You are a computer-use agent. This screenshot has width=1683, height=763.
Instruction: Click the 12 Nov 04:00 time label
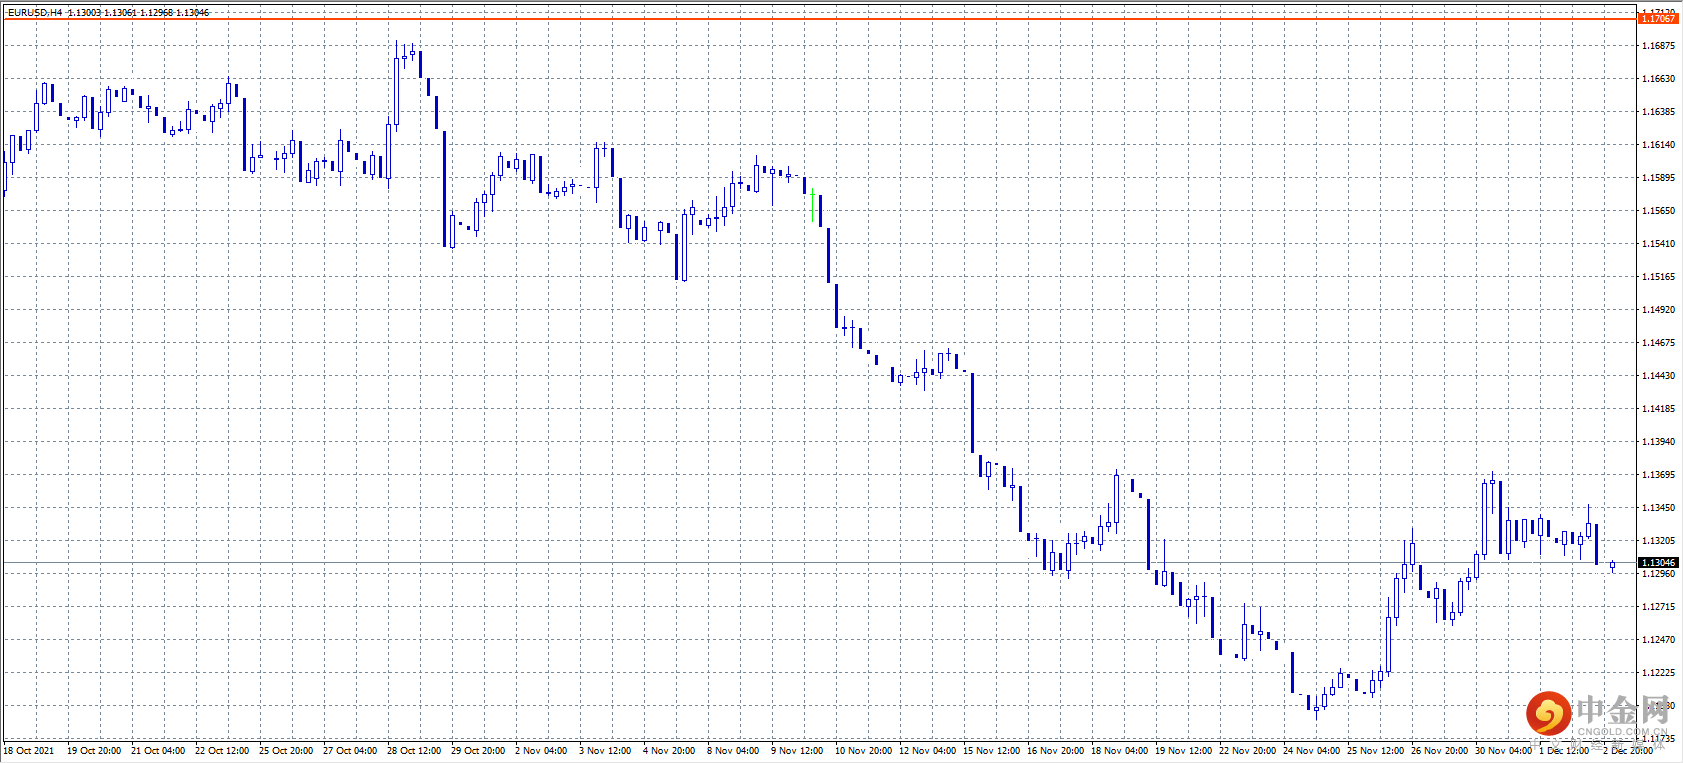click(928, 751)
